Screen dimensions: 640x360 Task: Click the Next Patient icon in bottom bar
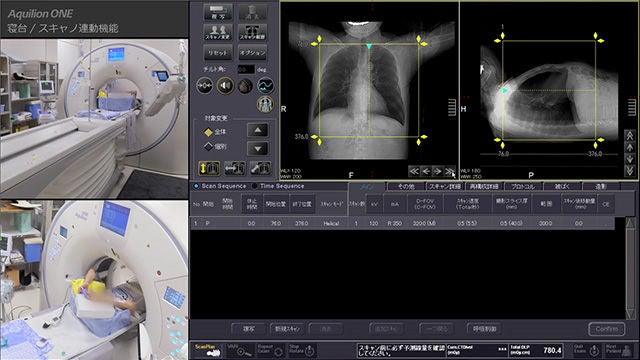618,350
